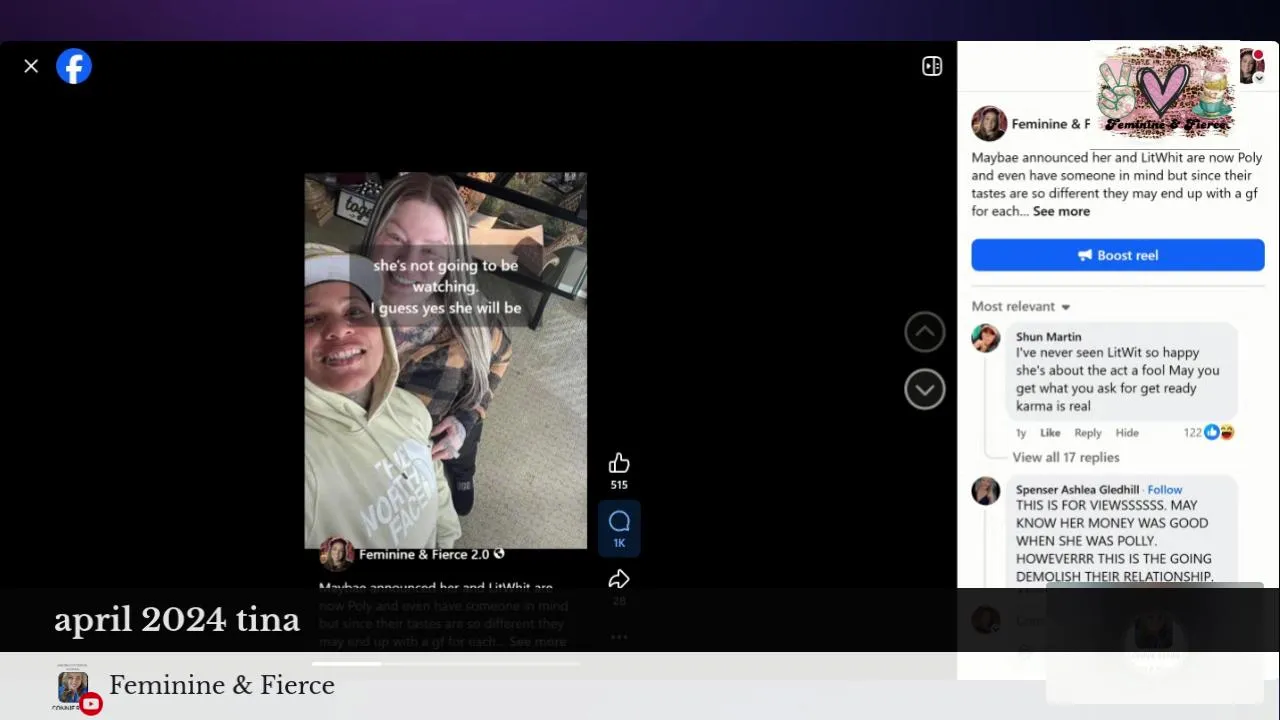Viewport: 1280px width, 720px height.
Task: Close the Facebook reel viewer
Action: point(31,66)
